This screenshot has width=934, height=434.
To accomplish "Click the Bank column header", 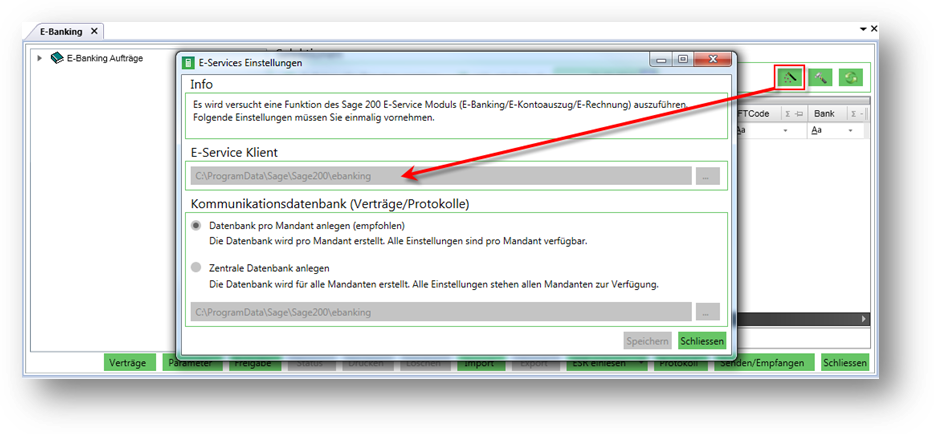I will [824, 114].
